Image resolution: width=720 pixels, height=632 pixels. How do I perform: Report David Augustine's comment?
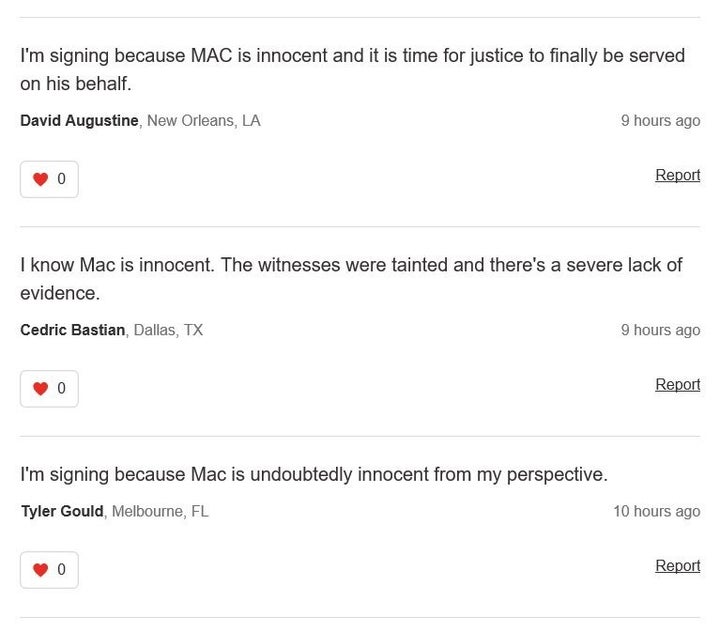[x=677, y=175]
